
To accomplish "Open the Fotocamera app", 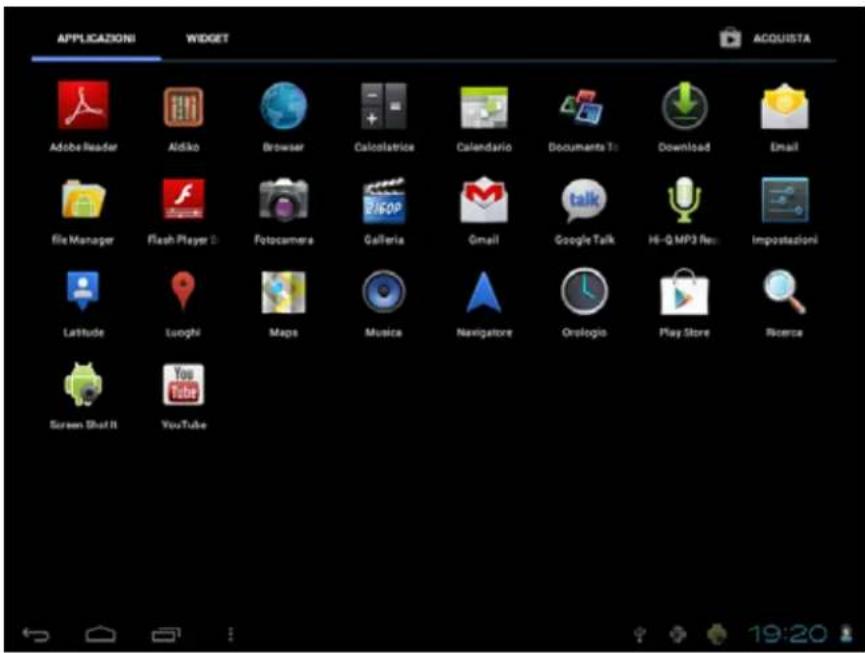I will (284, 199).
